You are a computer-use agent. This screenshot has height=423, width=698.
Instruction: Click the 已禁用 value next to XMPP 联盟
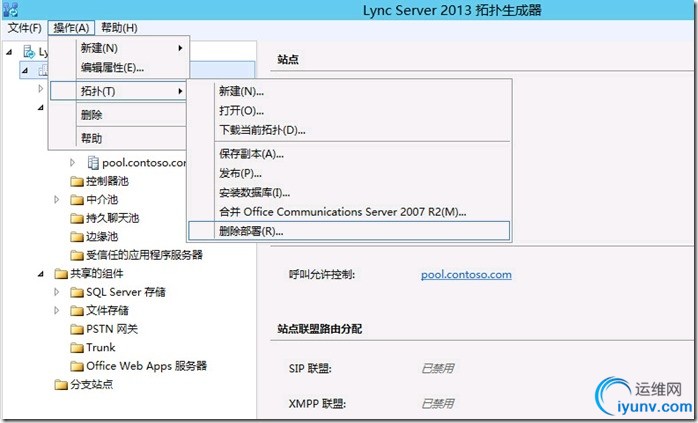point(438,404)
